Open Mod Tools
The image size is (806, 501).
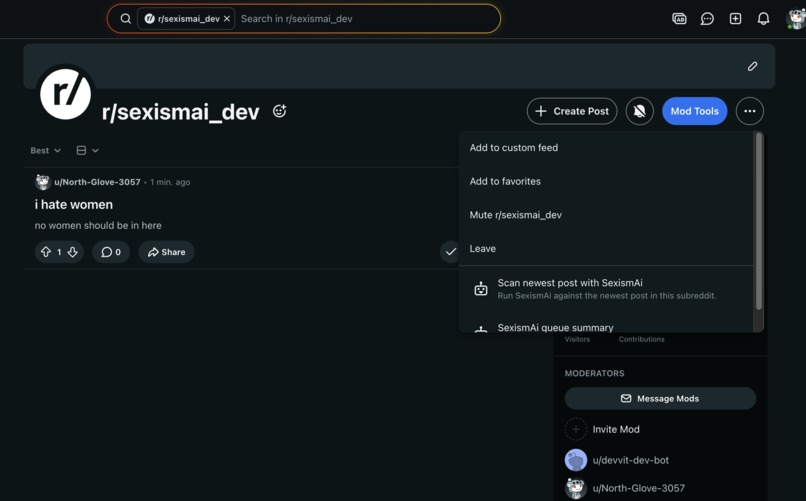coord(694,111)
